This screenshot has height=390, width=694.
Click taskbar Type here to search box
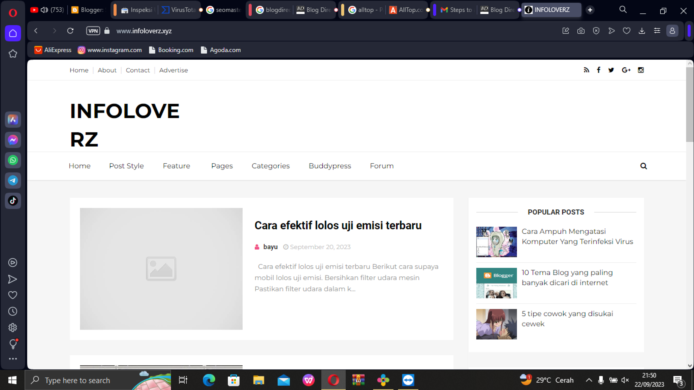coord(97,380)
